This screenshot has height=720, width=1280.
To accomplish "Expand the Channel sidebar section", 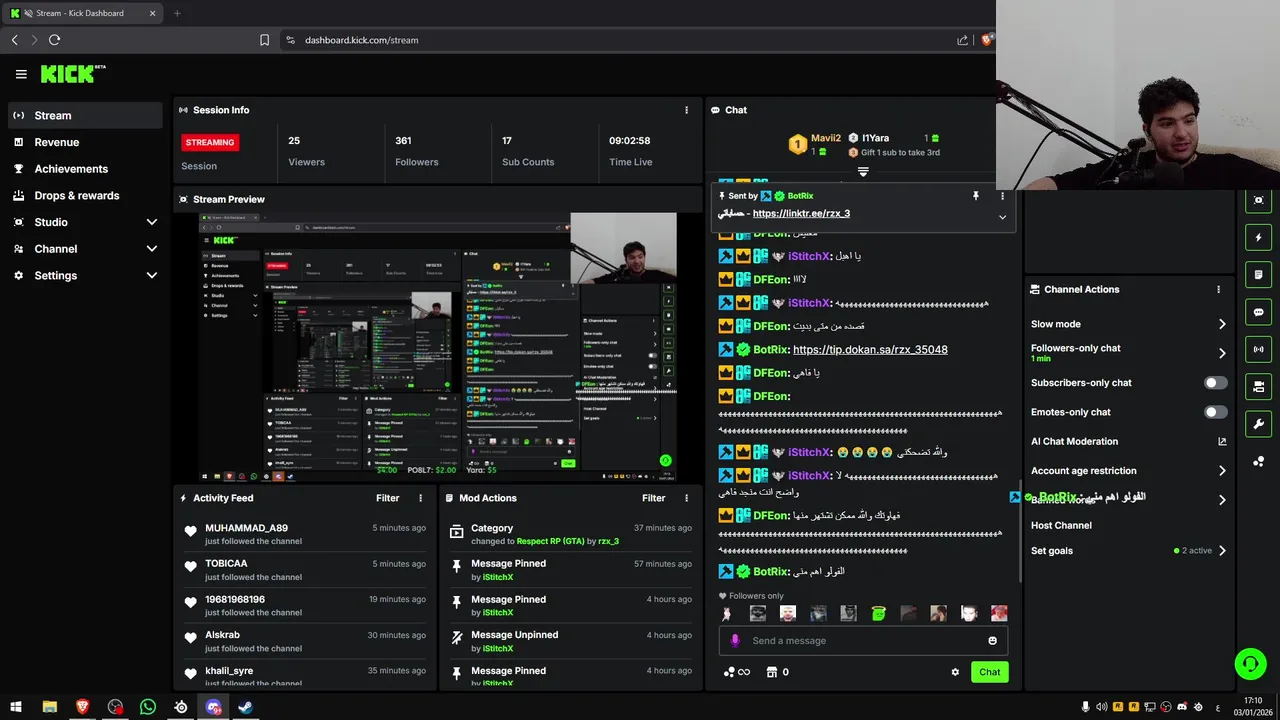I will coord(152,249).
